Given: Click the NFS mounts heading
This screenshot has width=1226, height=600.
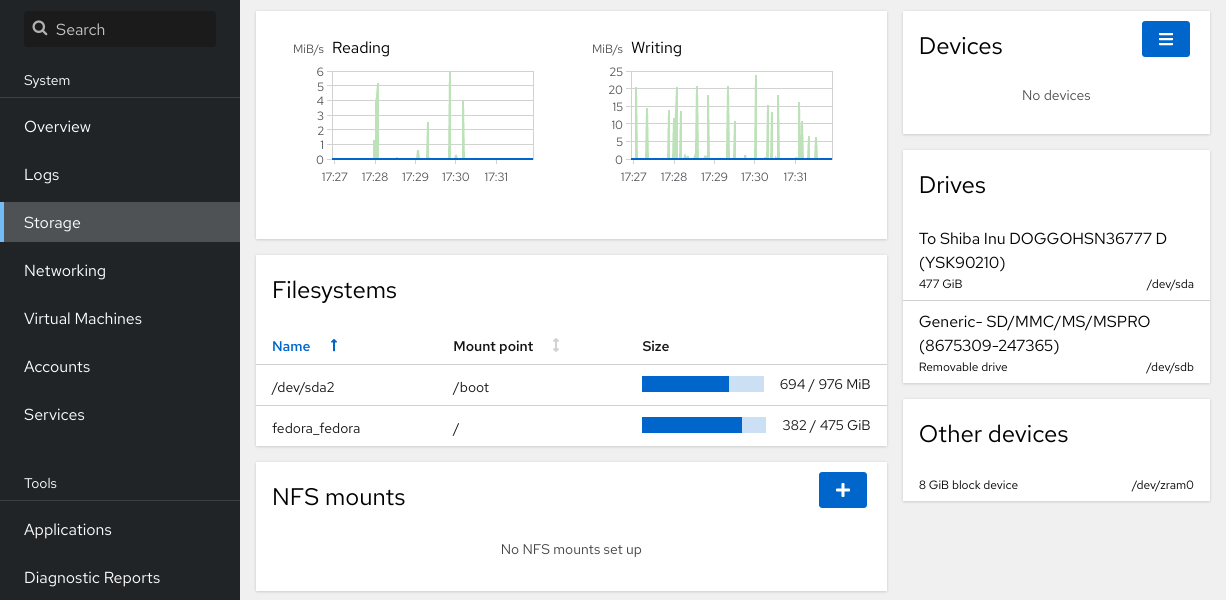Looking at the screenshot, I should (x=339, y=497).
